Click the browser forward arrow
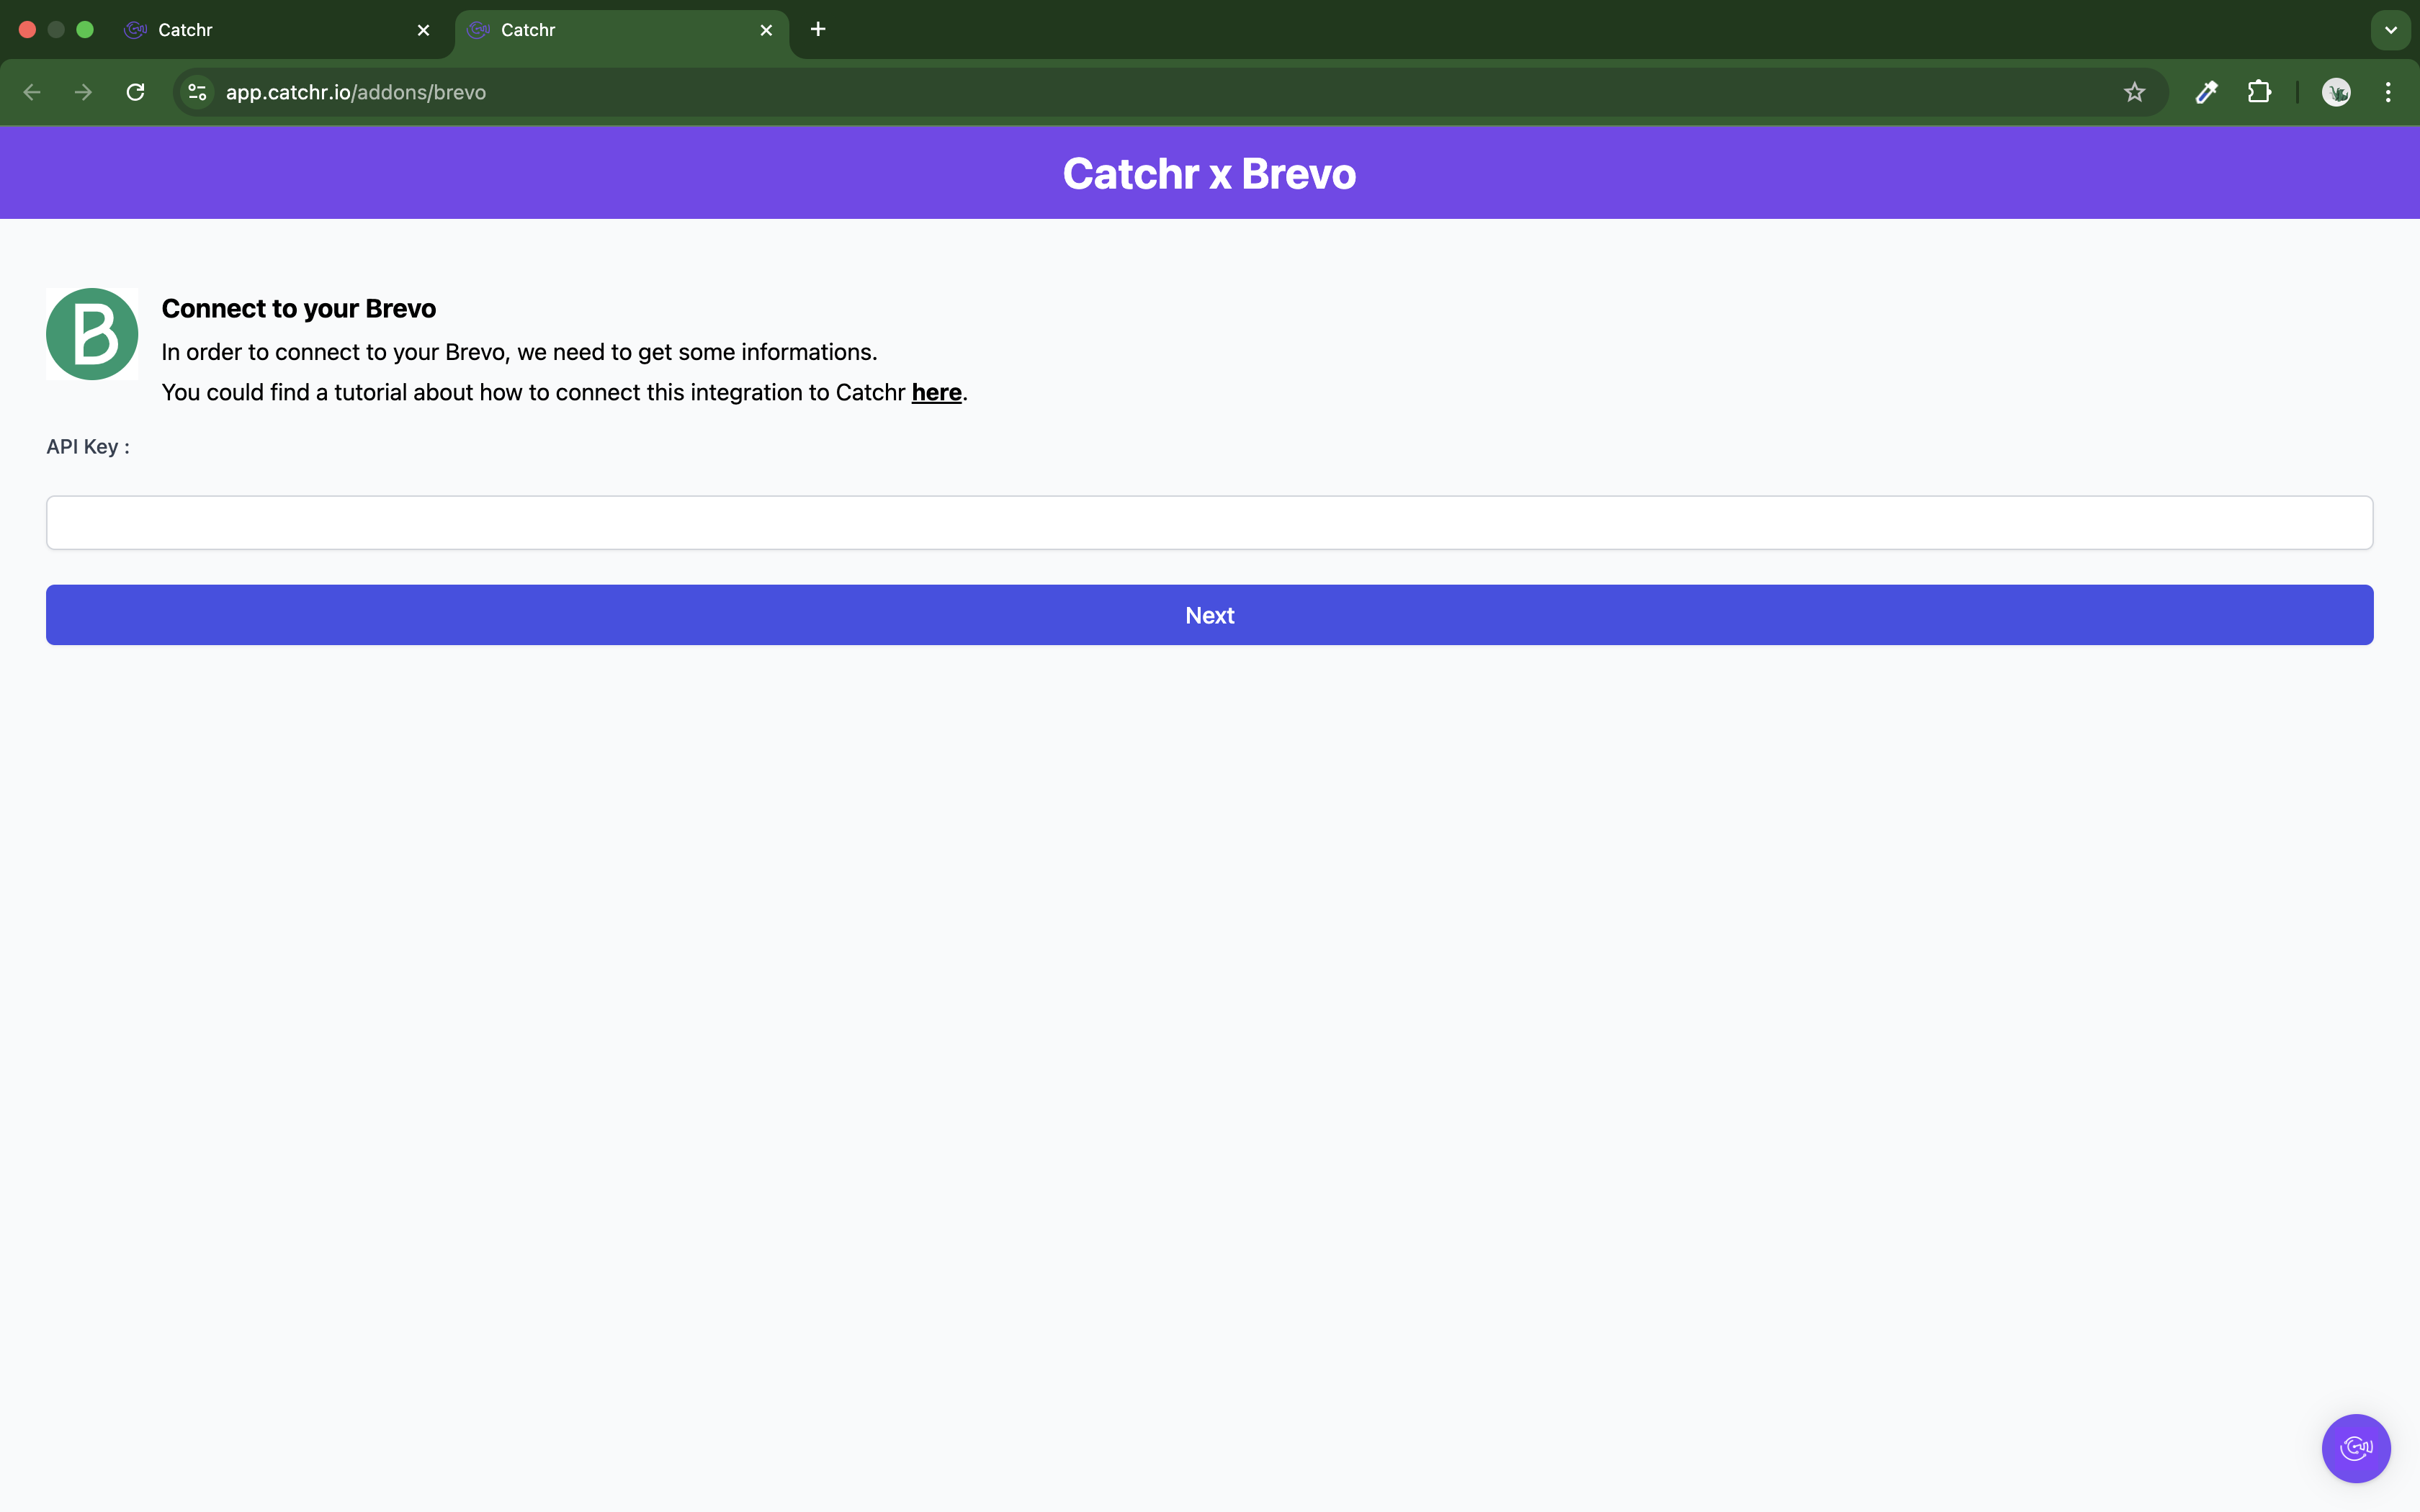 (x=84, y=92)
